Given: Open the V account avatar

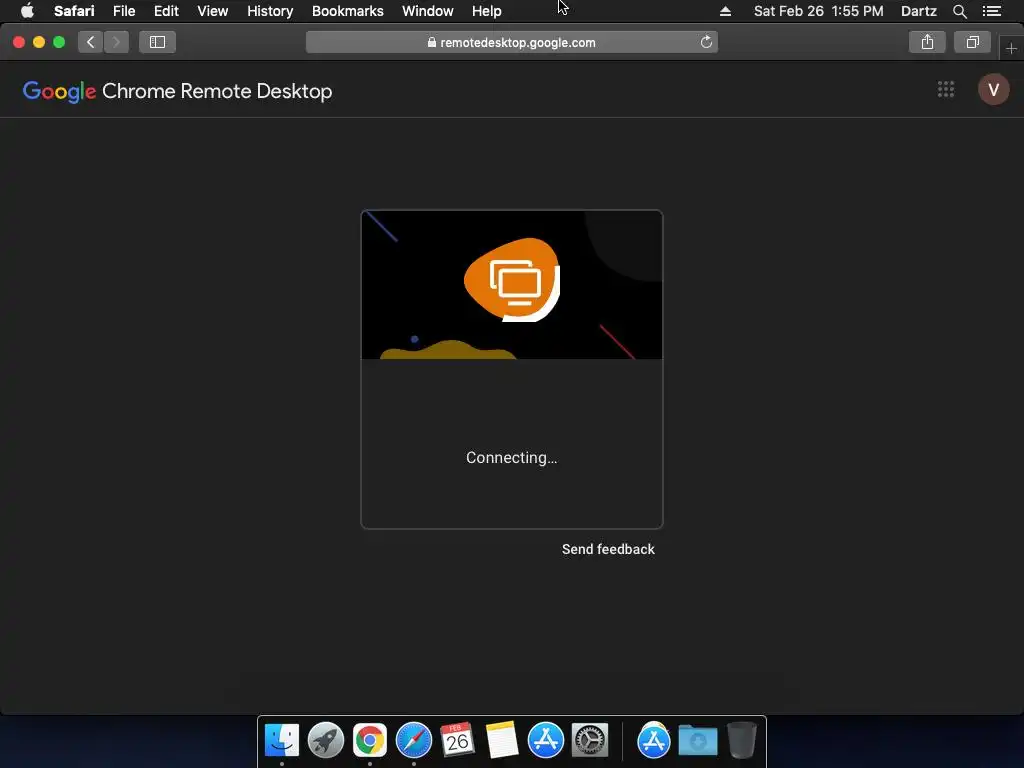Looking at the screenshot, I should pyautogui.click(x=993, y=89).
